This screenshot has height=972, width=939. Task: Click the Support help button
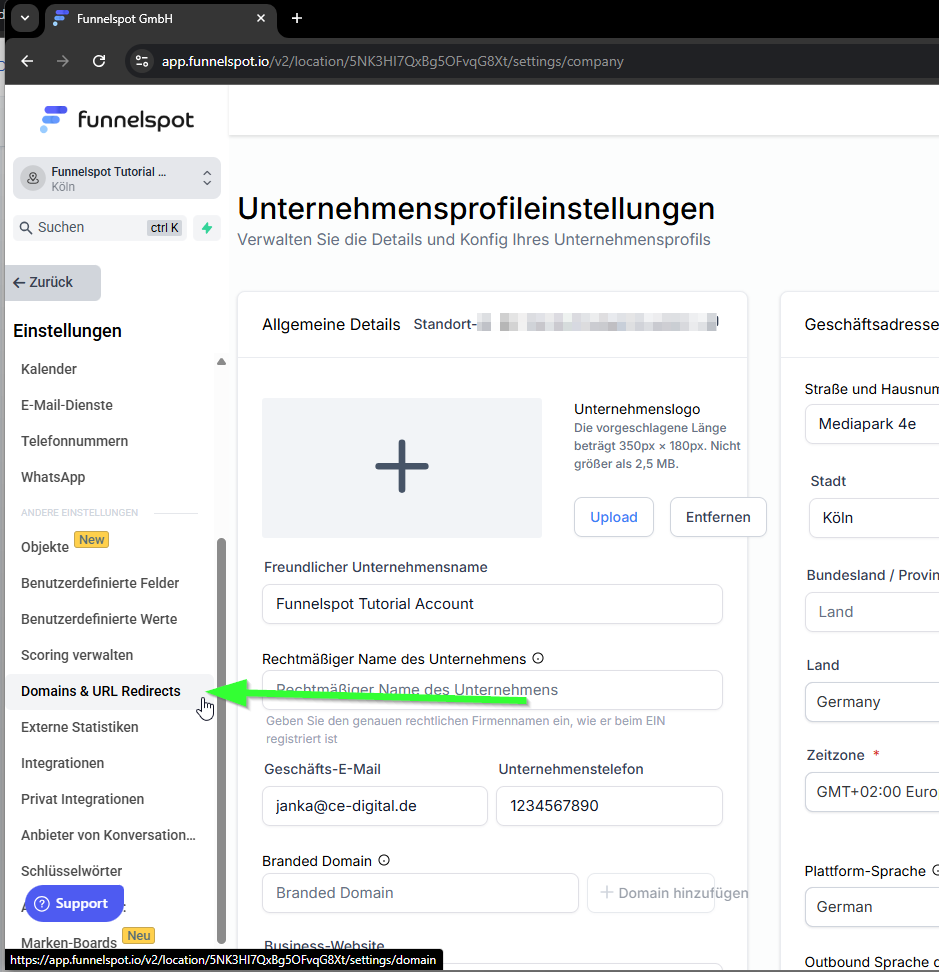[x=74, y=903]
